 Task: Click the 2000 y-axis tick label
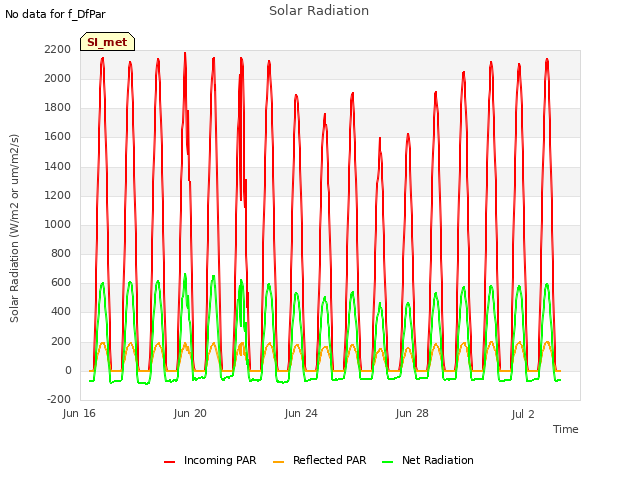click(58, 78)
